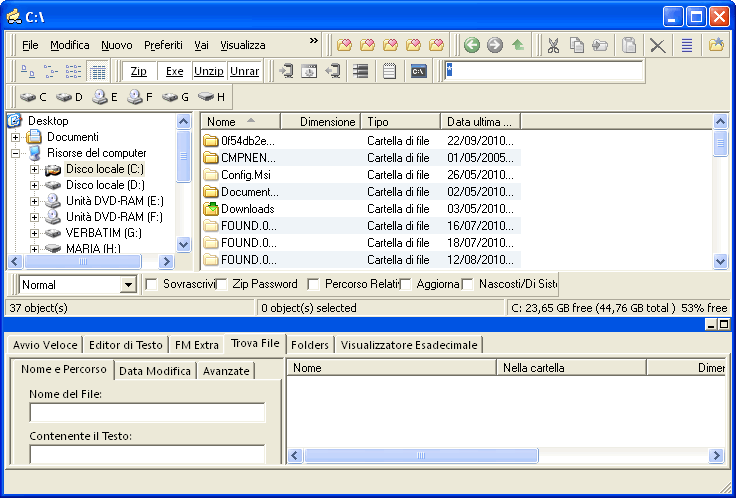736x498 pixels.
Task: Enable the Sovrascrivi checkbox
Action: (152, 285)
